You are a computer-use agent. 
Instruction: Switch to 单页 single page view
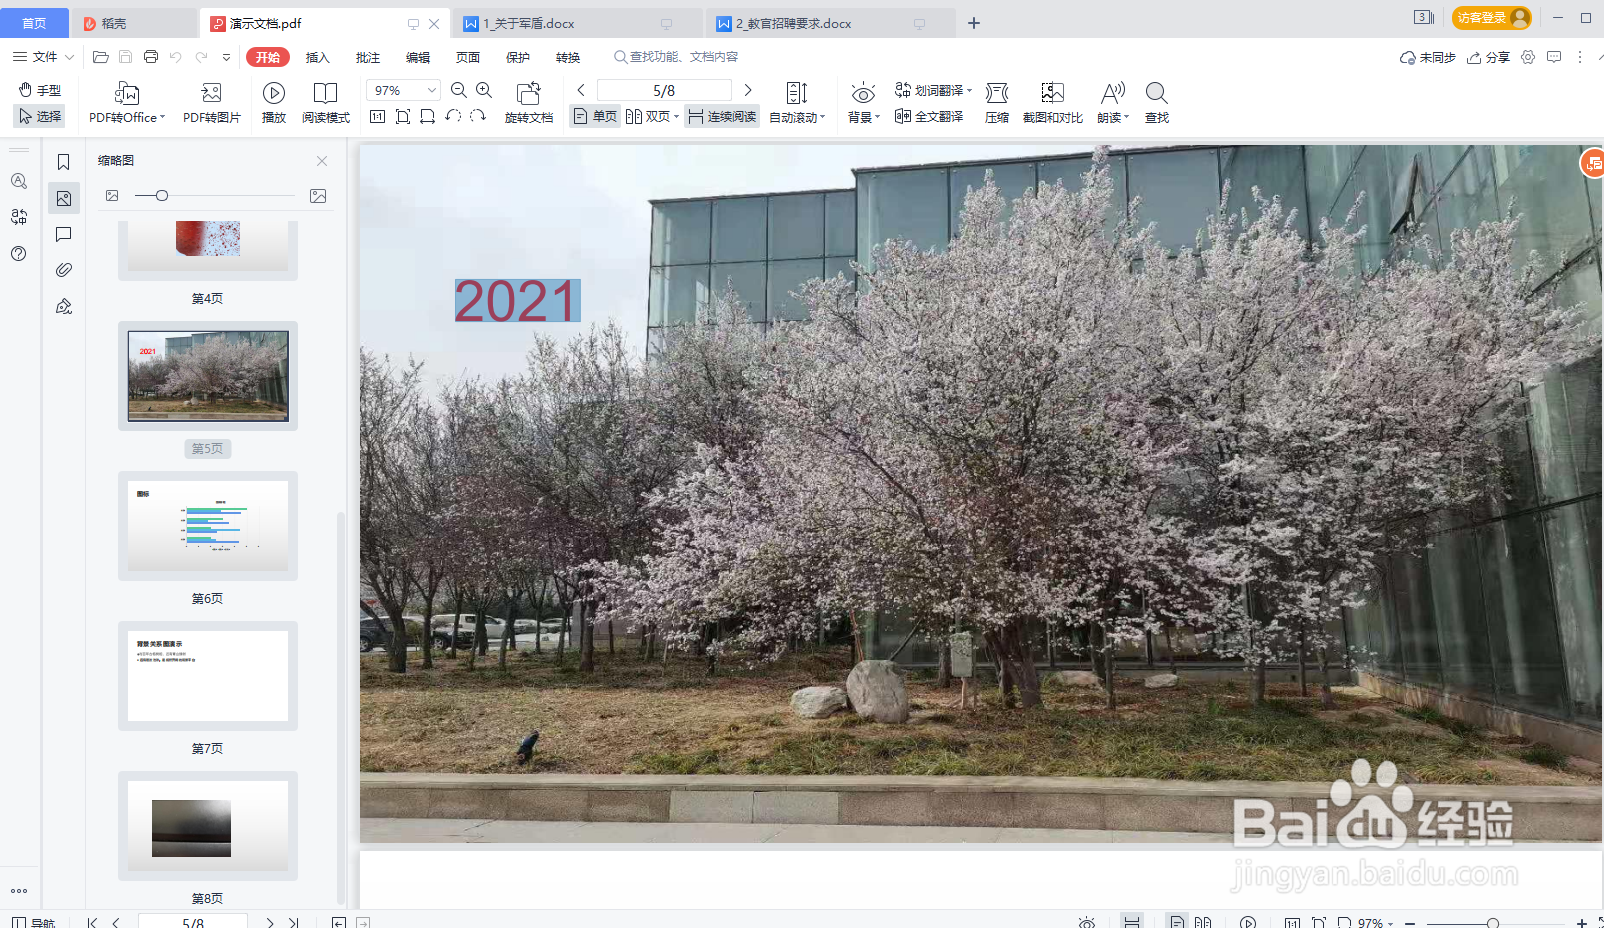tap(595, 116)
